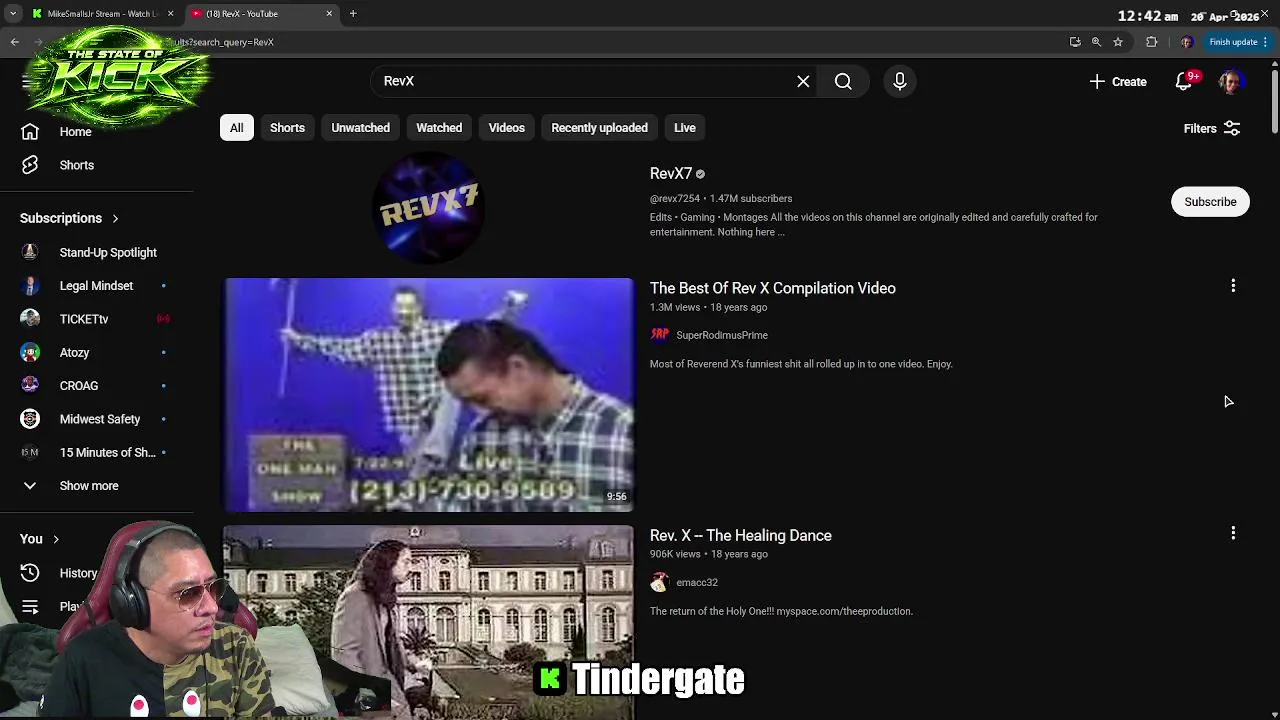Screen dimensions: 1280x720
Task: Open the tab search dropdown arrow
Action: point(13,14)
